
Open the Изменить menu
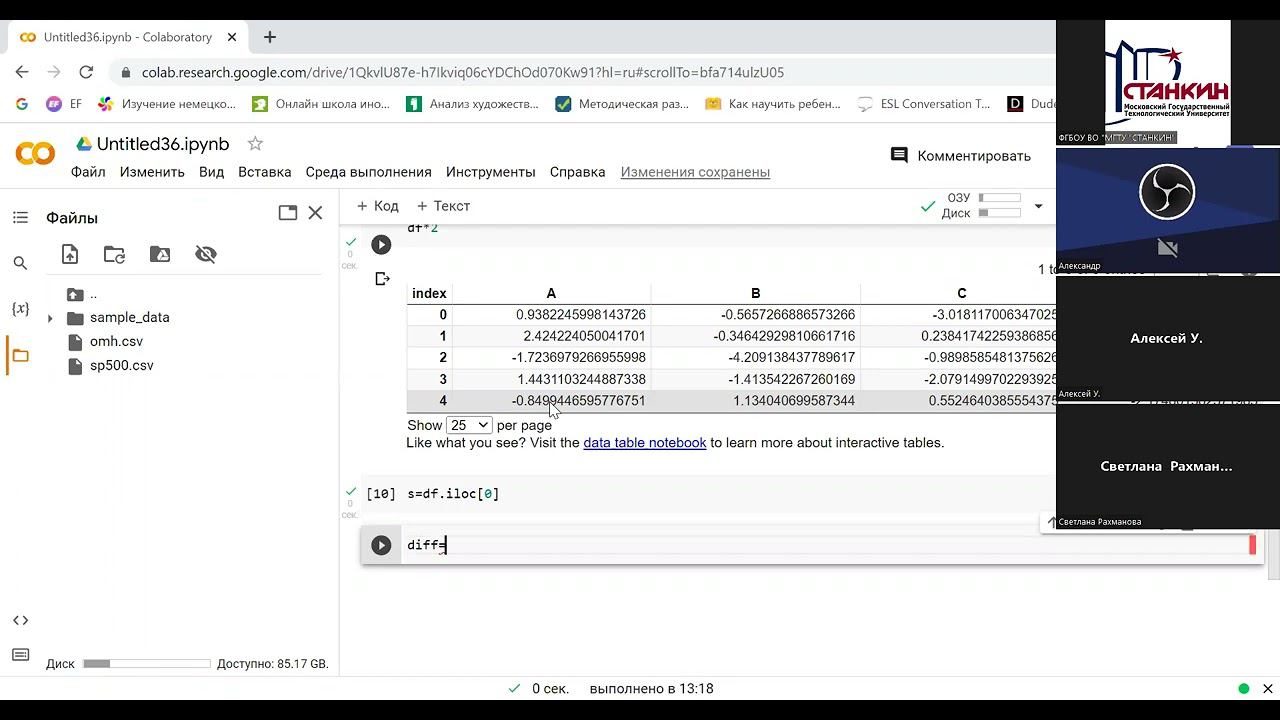[x=152, y=172]
